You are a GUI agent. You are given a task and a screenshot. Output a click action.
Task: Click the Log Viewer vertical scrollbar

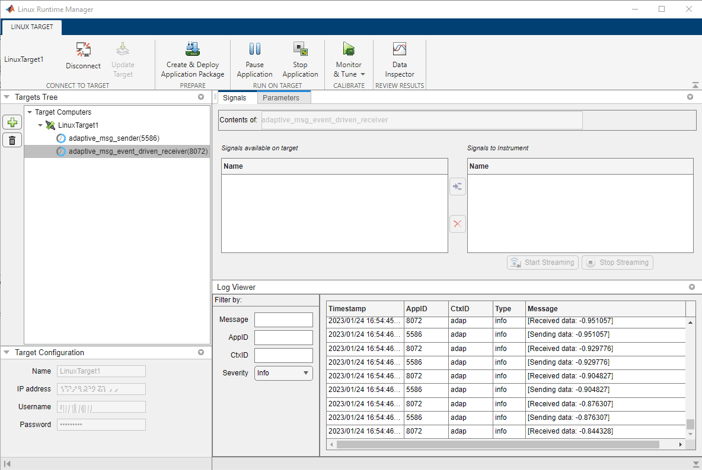(x=690, y=375)
